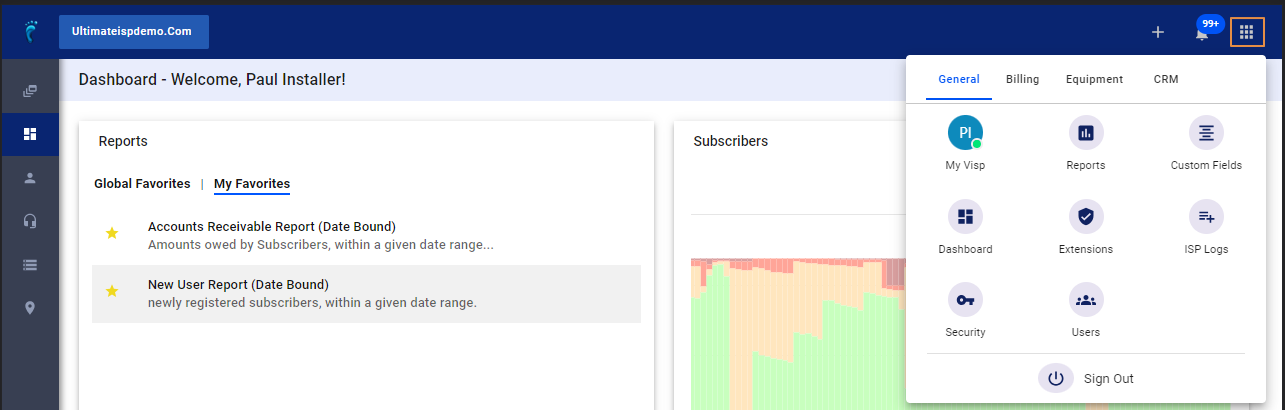Open the Users group icon

1086,300
